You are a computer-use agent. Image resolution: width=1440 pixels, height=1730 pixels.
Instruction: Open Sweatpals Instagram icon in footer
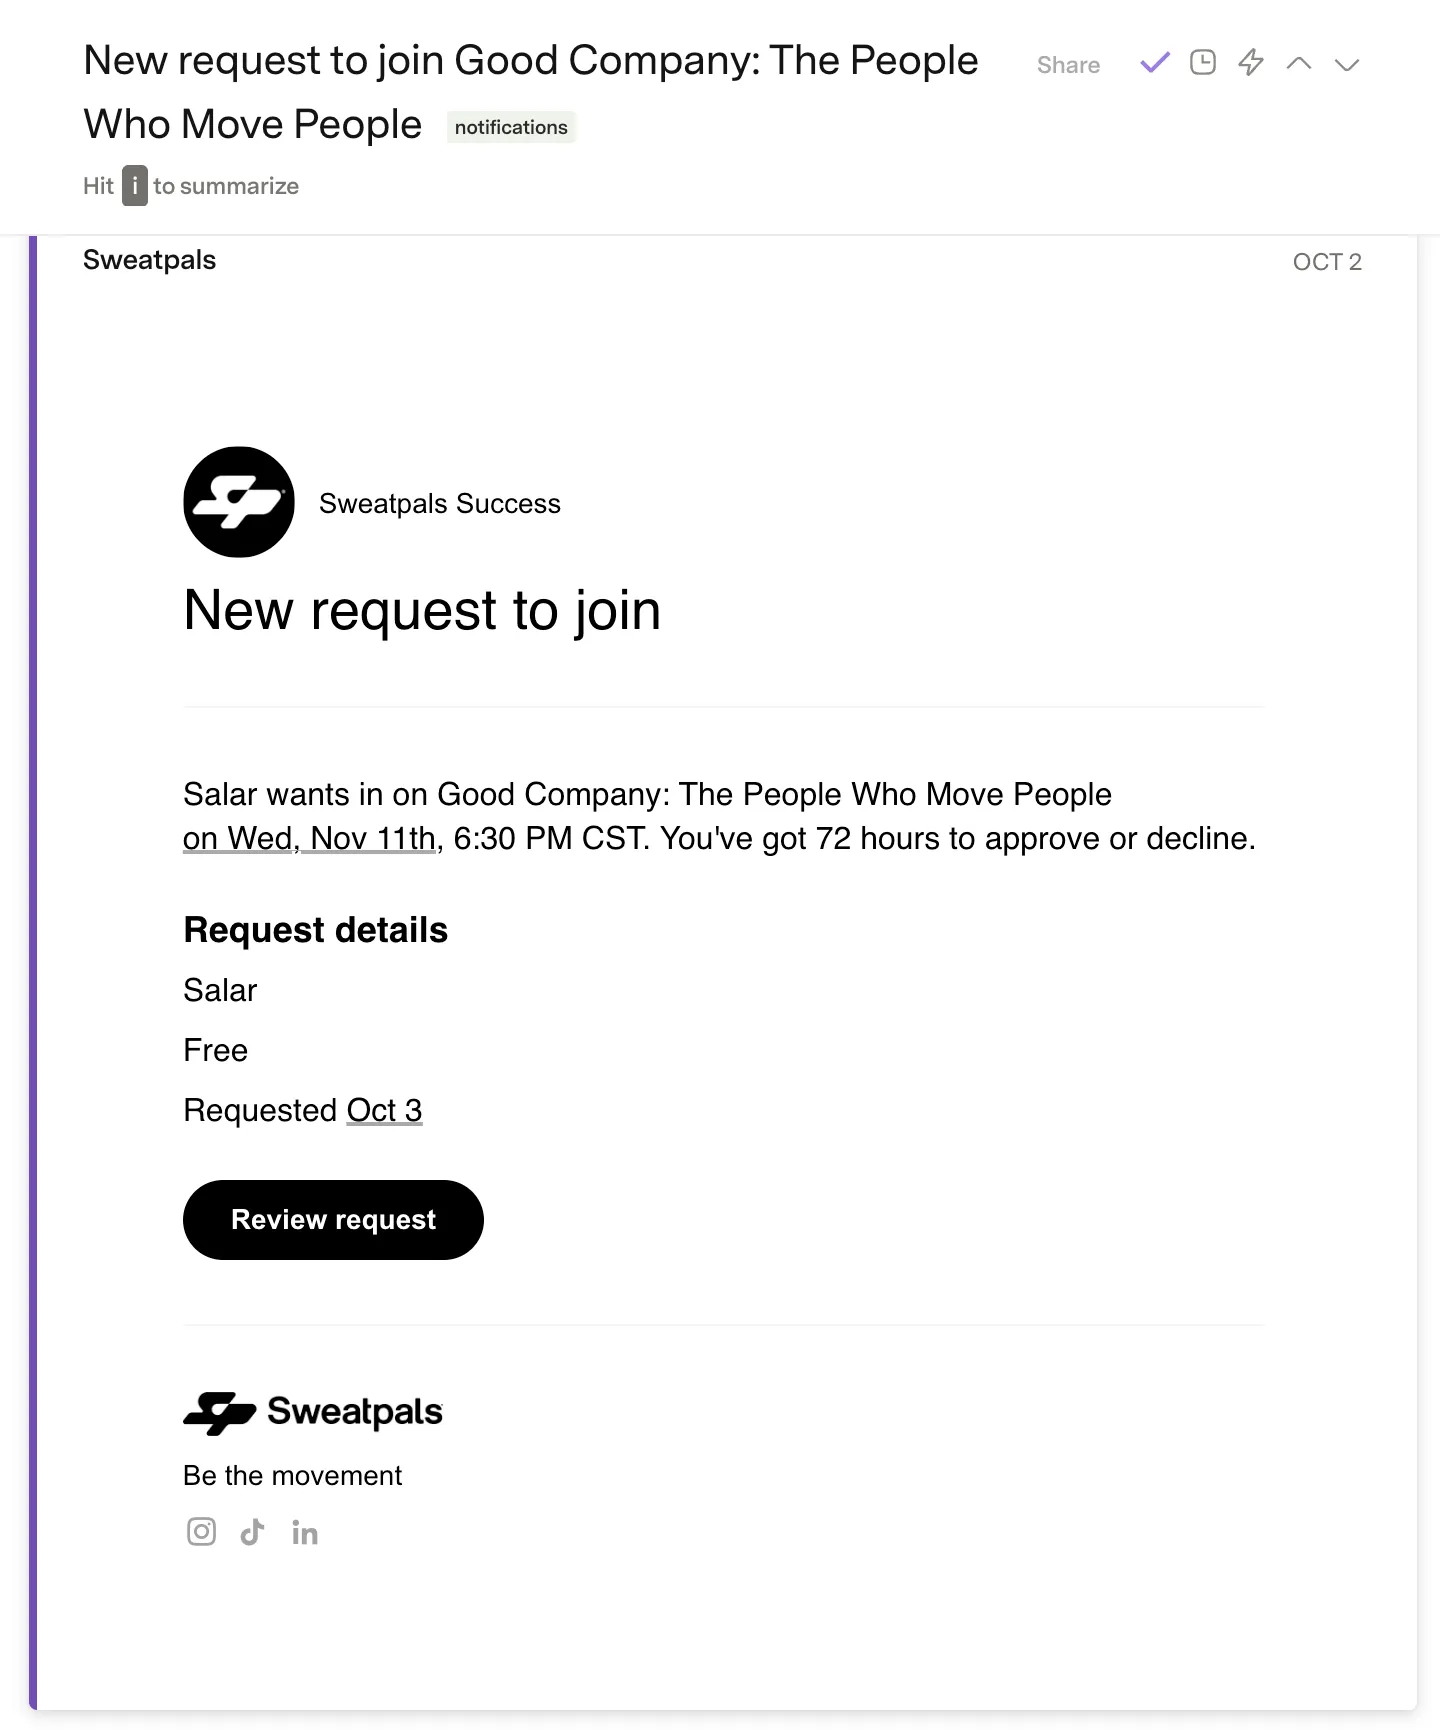201,1531
